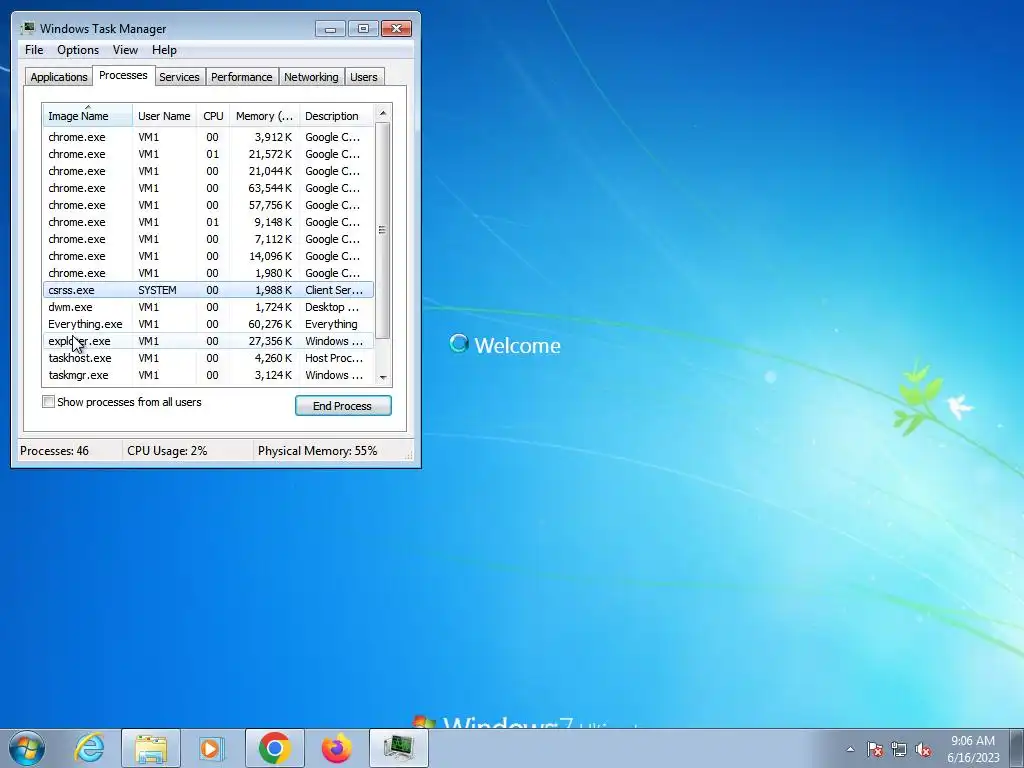Select chrome.exe using 9,148 K memory
The height and width of the screenshot is (768, 1024).
point(208,222)
